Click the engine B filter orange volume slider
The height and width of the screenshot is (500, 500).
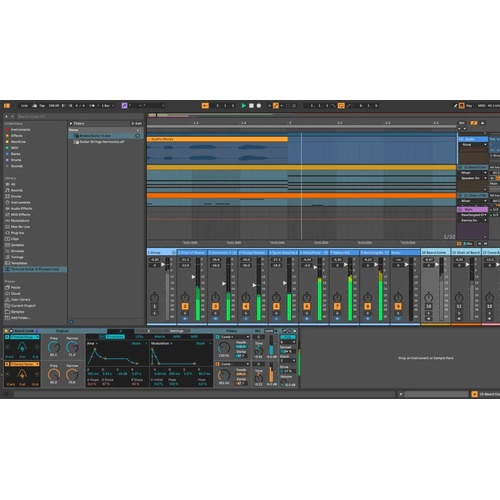pyautogui.click(x=271, y=372)
